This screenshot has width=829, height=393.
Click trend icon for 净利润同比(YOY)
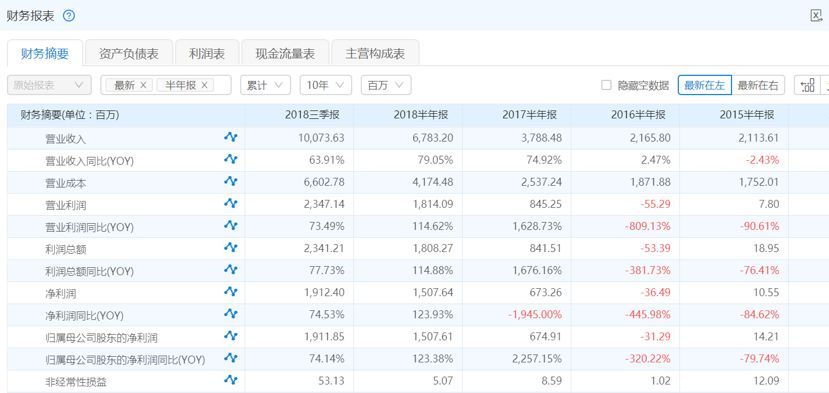coord(231,314)
